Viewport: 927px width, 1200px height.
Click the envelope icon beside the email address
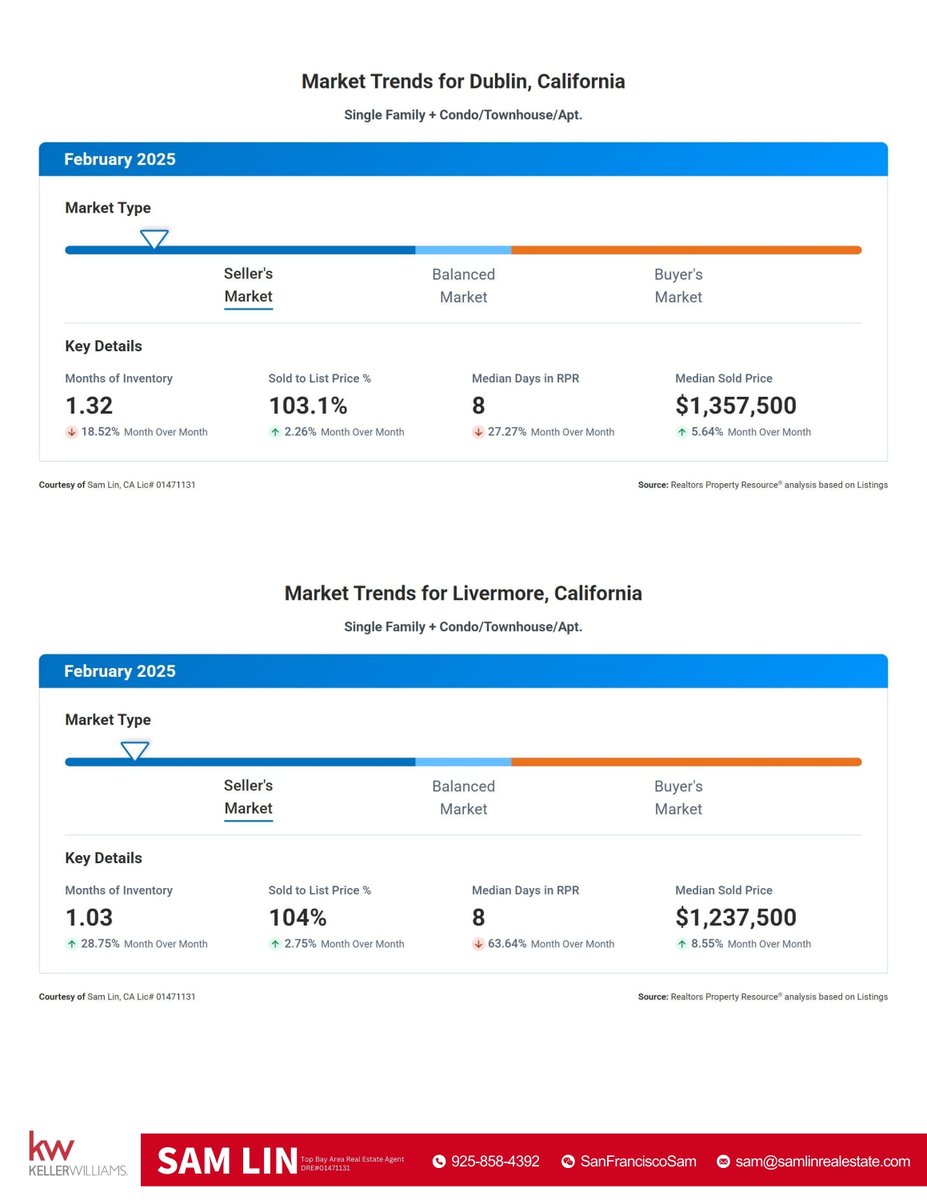722,1161
